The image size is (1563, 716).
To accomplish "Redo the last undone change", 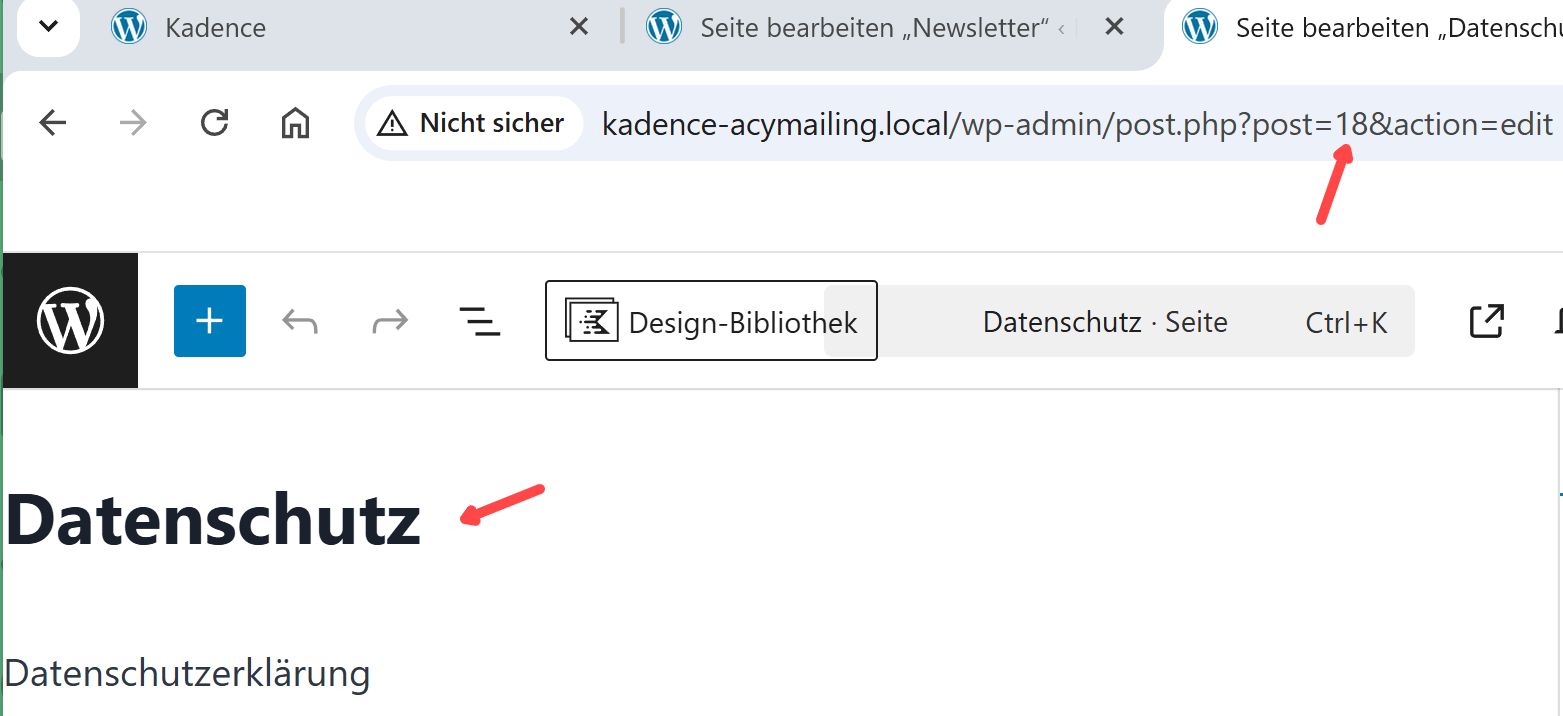I will tap(390, 321).
